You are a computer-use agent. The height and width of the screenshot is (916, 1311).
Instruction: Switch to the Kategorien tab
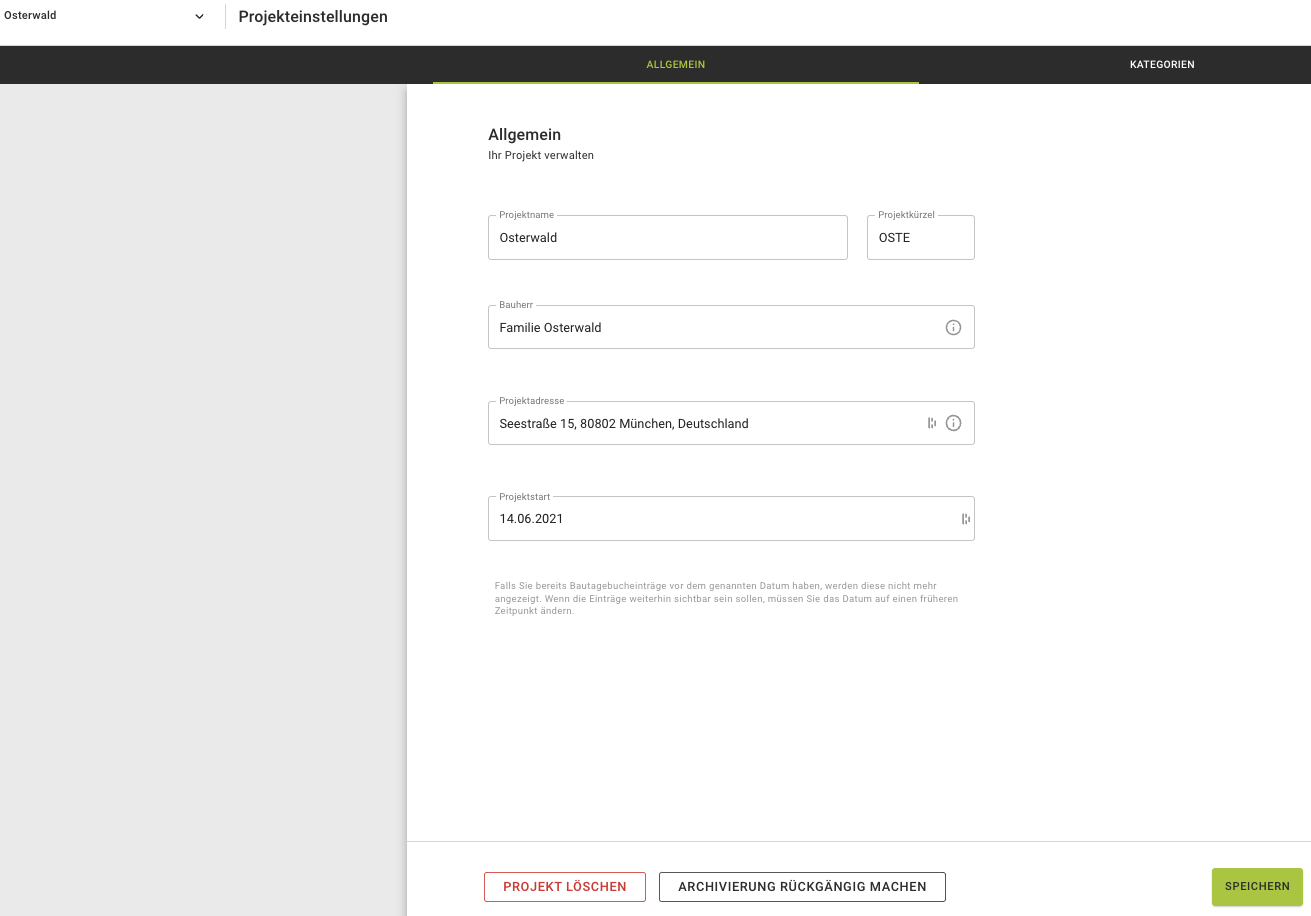pos(1162,65)
